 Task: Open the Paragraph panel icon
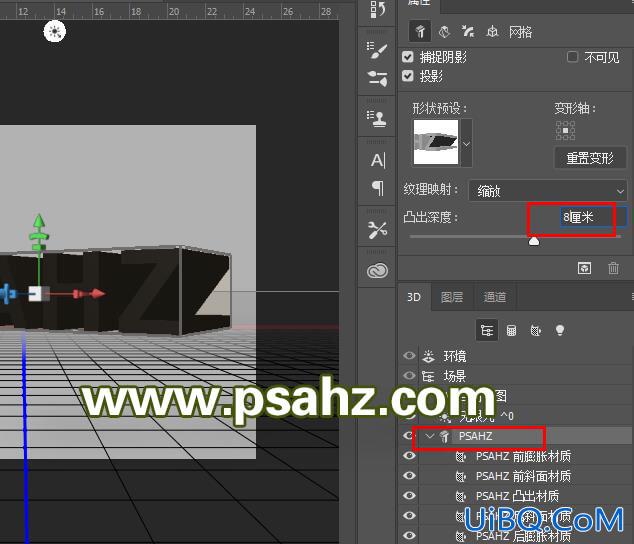(378, 188)
